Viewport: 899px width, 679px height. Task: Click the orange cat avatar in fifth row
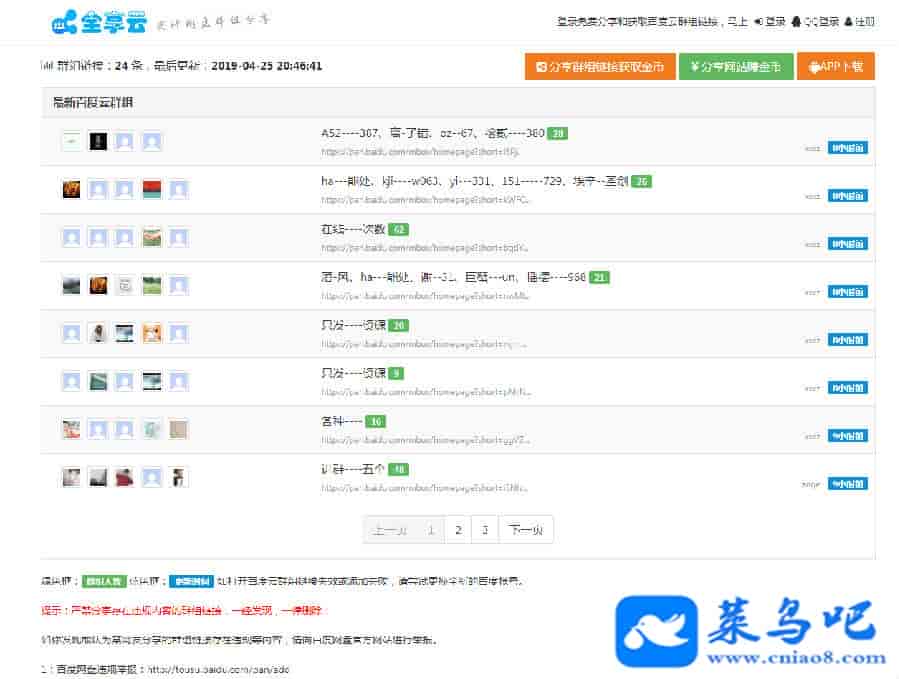[151, 333]
